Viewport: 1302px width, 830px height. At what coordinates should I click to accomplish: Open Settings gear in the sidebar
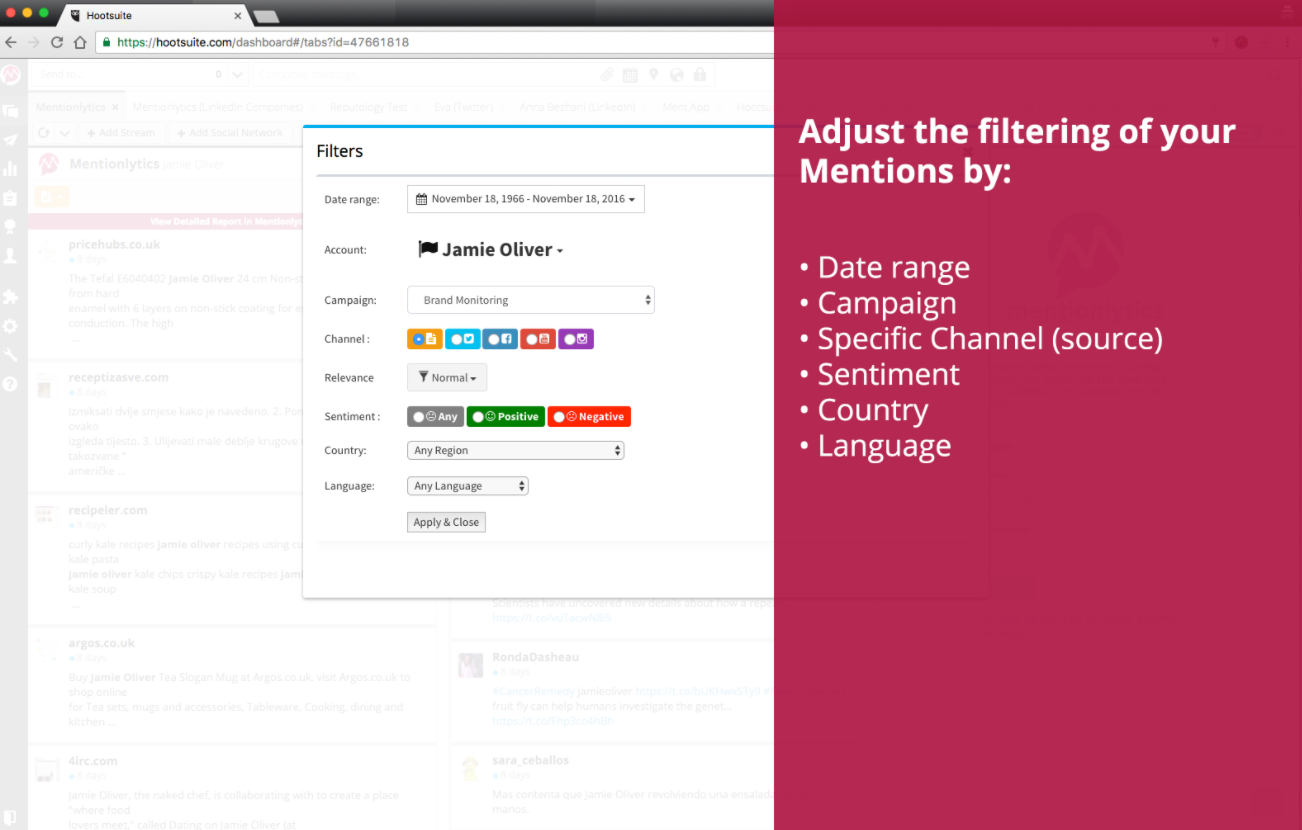pos(11,327)
